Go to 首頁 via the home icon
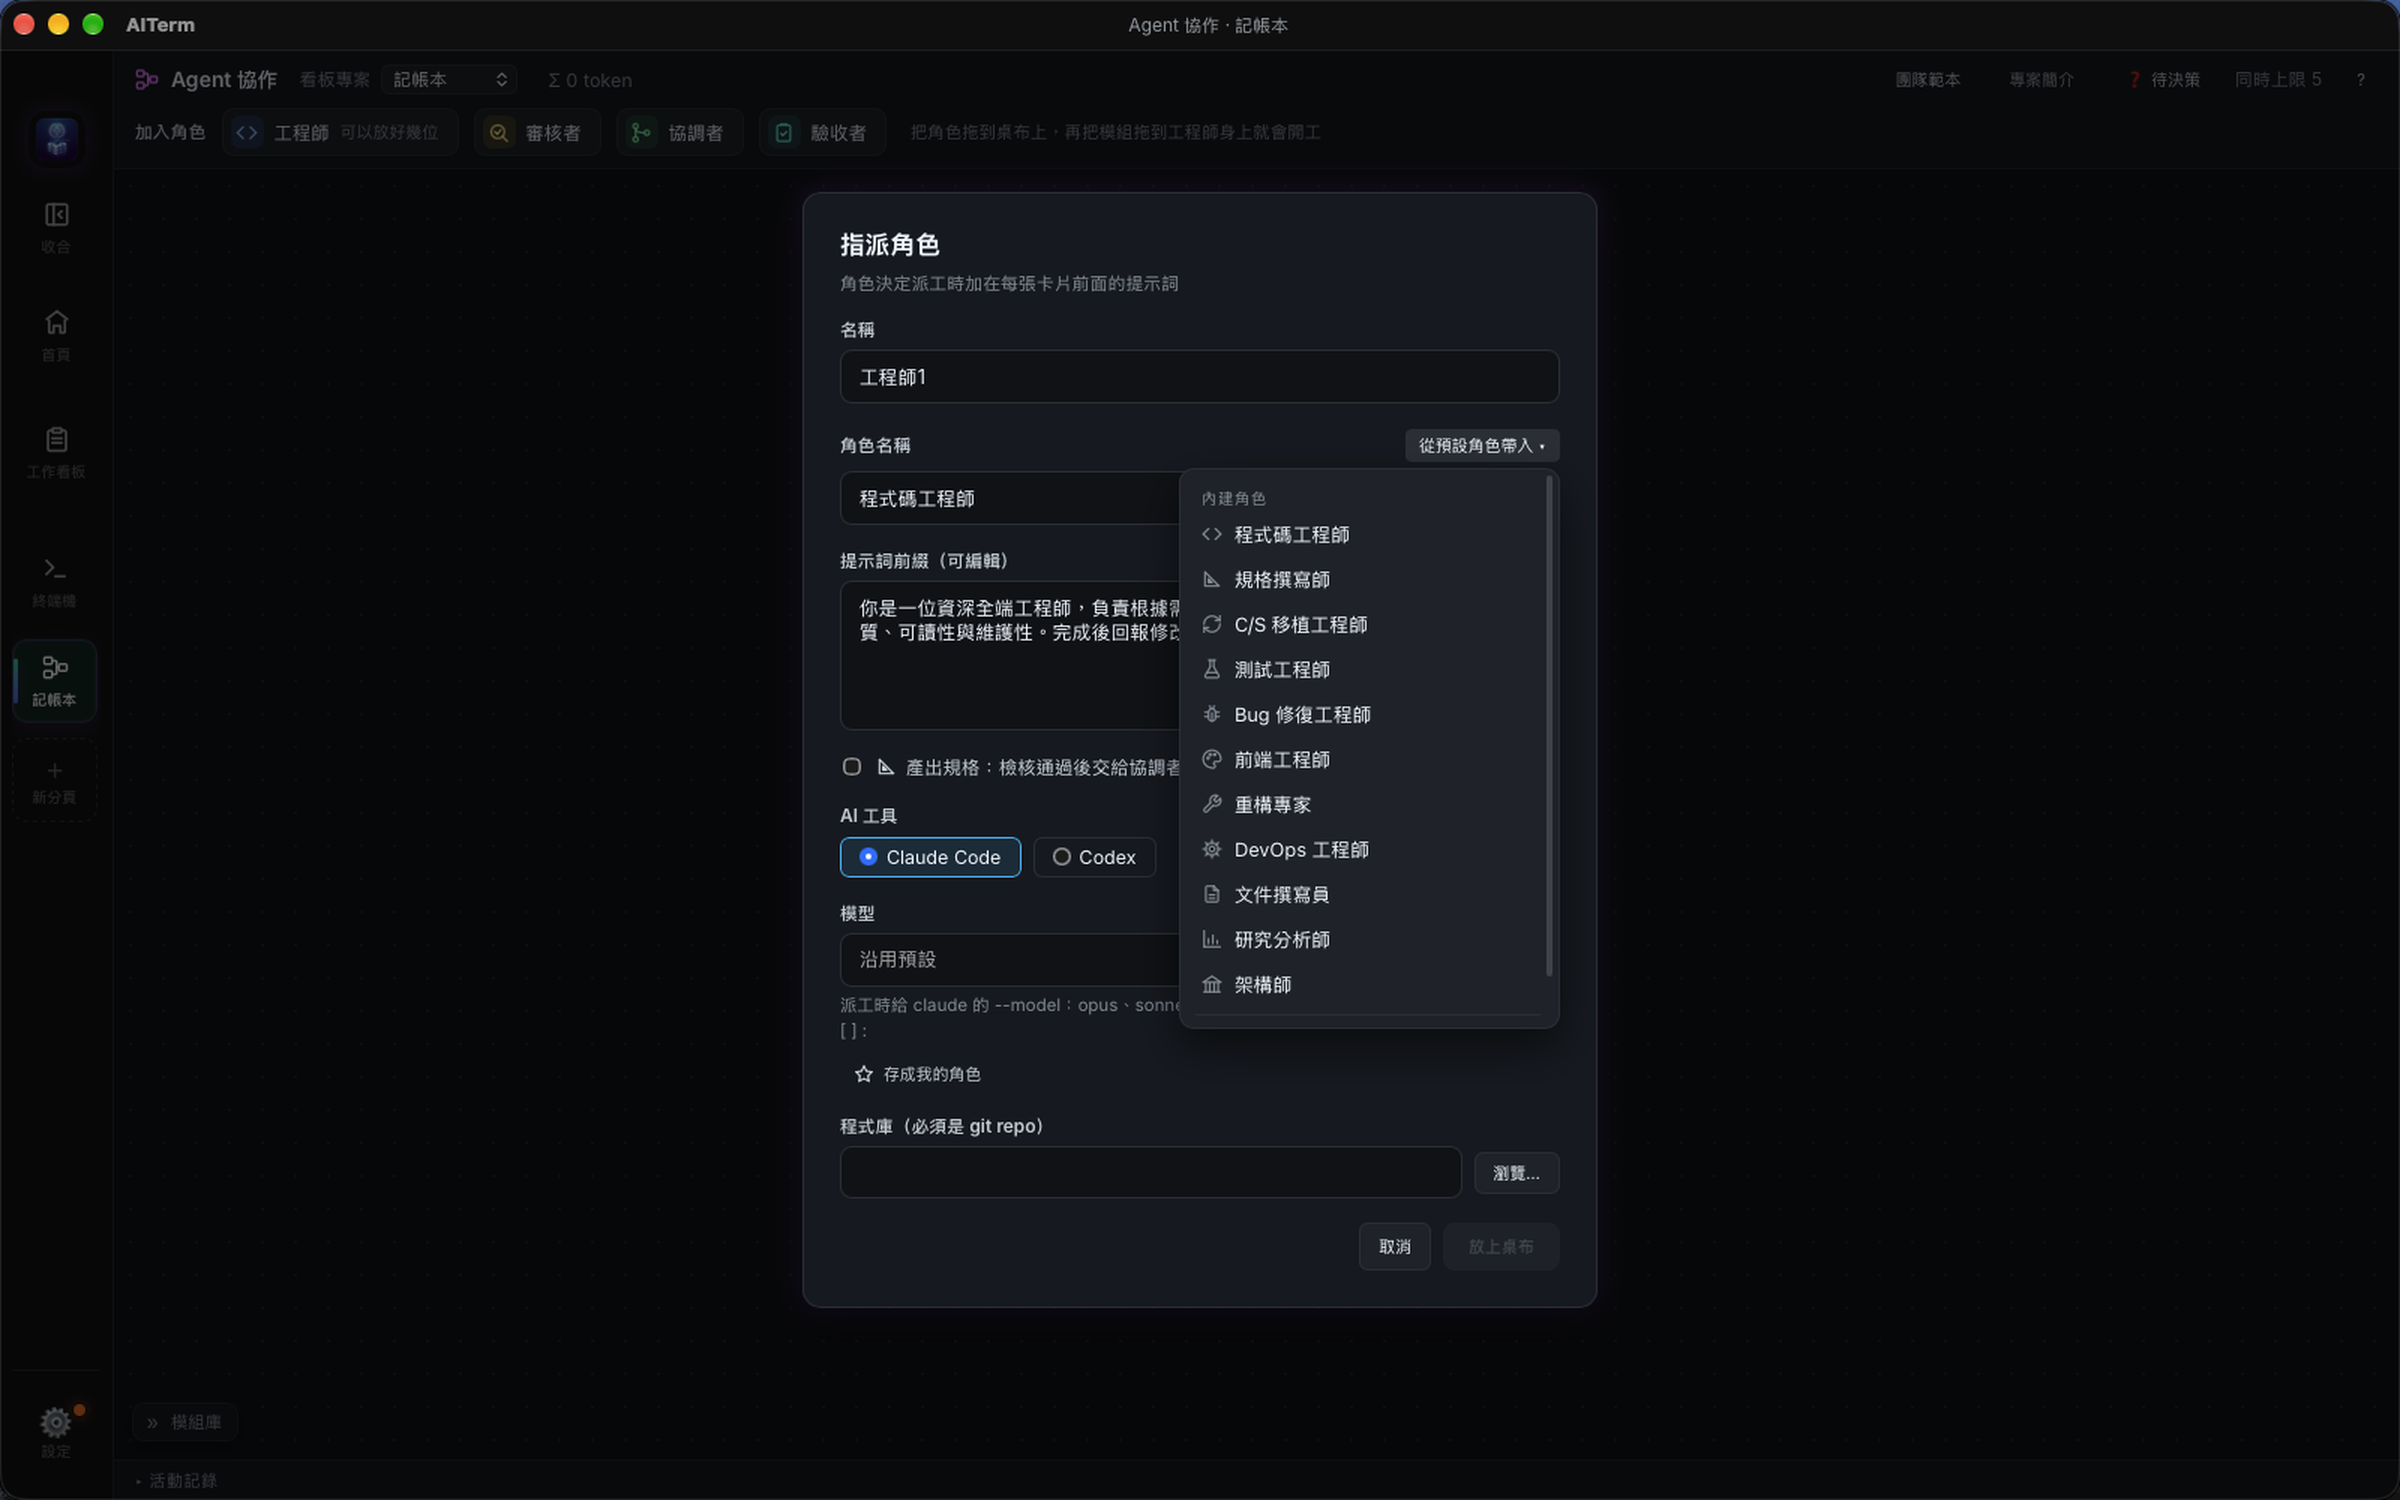Viewport: 2400px width, 1500px height. (x=56, y=322)
